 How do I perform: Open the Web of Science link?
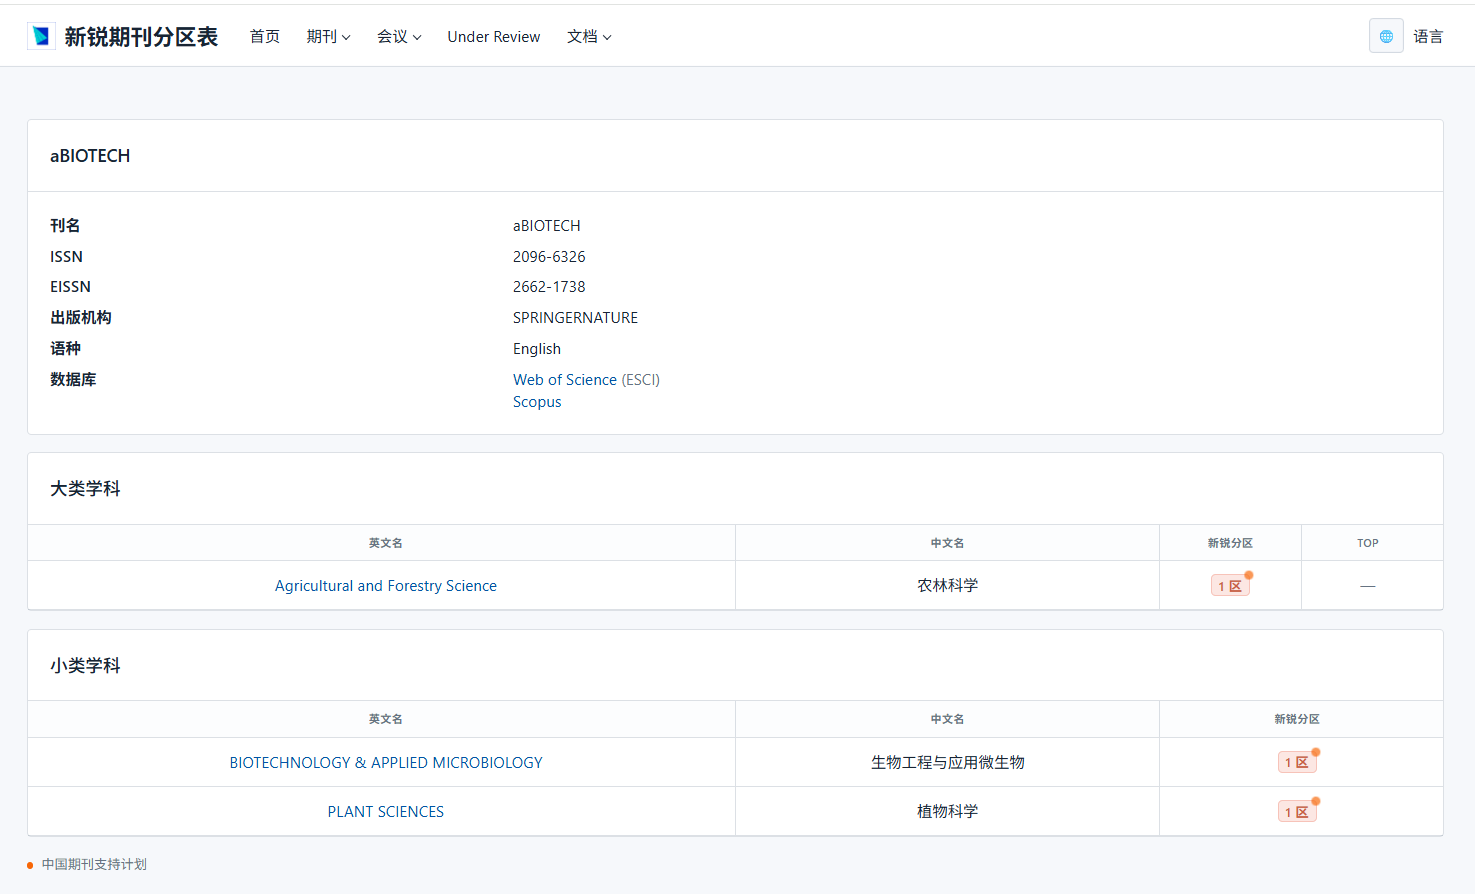click(564, 380)
